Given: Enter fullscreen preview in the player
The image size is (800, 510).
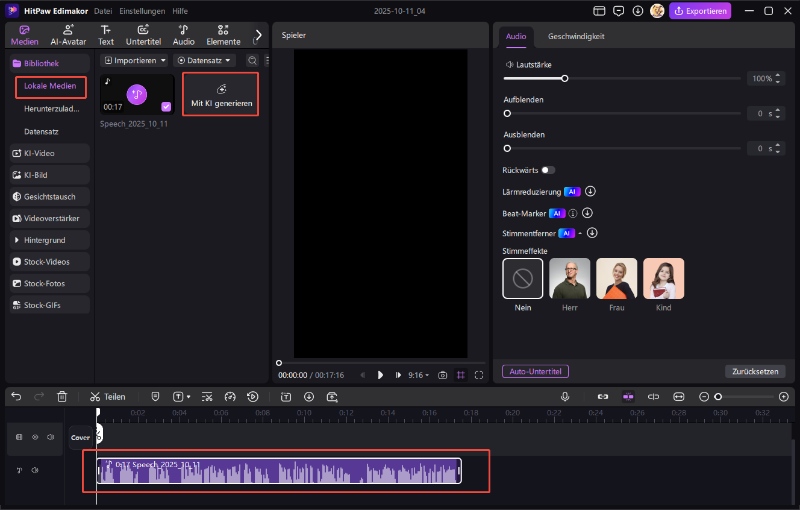Looking at the screenshot, I should 479,375.
